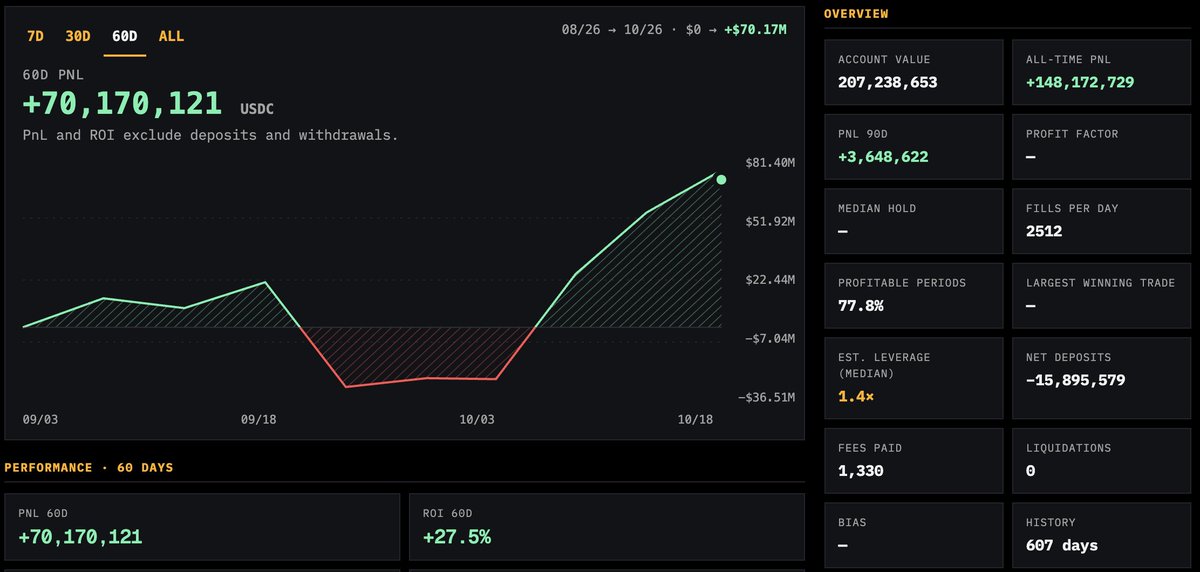Click the Median Hold card
The width and height of the screenshot is (1200, 572).
913,221
